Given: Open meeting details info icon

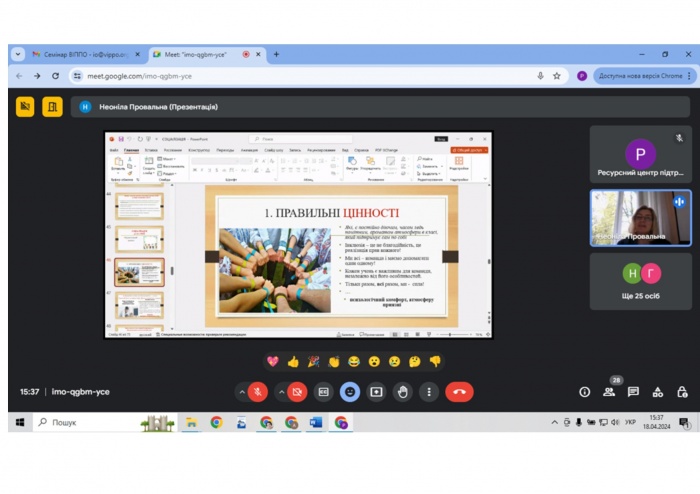Looking at the screenshot, I should [585, 392].
